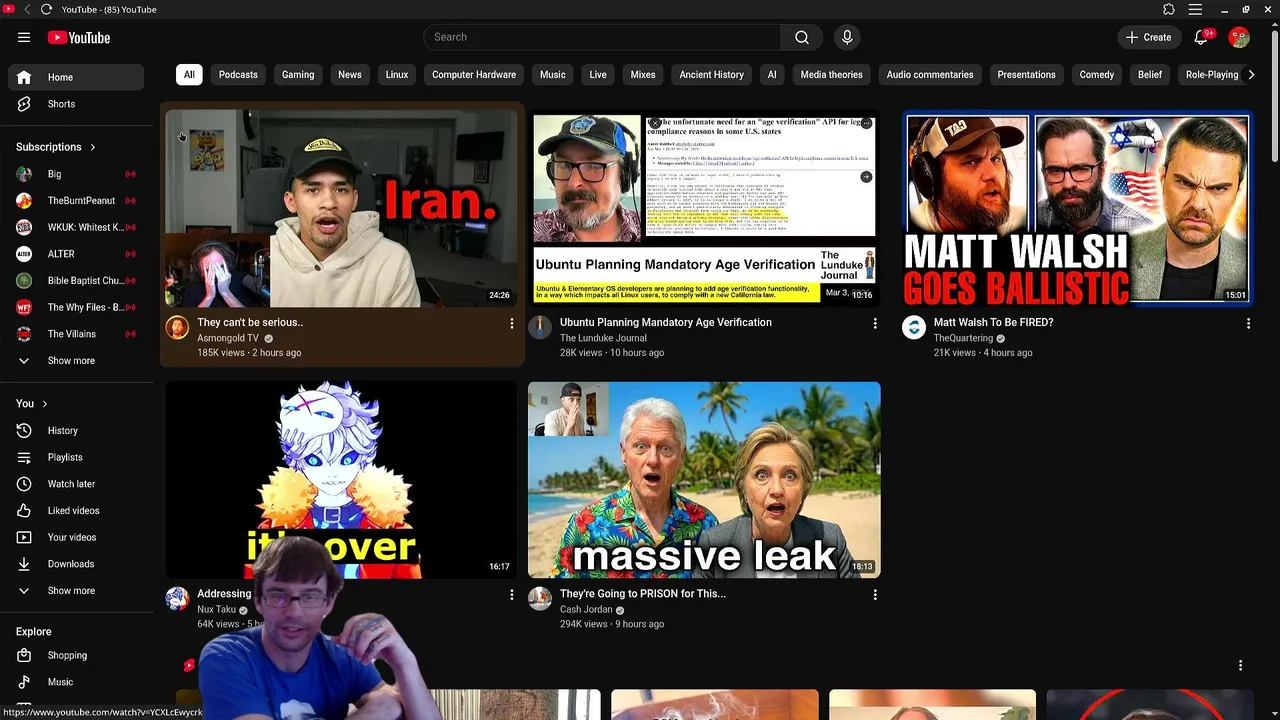Click the browser reload icon
The width and height of the screenshot is (1280, 720).
pos(46,9)
